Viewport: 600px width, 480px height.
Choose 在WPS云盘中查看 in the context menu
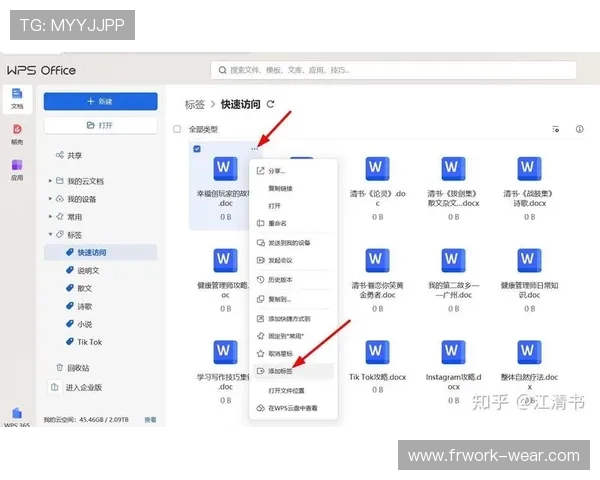point(293,408)
